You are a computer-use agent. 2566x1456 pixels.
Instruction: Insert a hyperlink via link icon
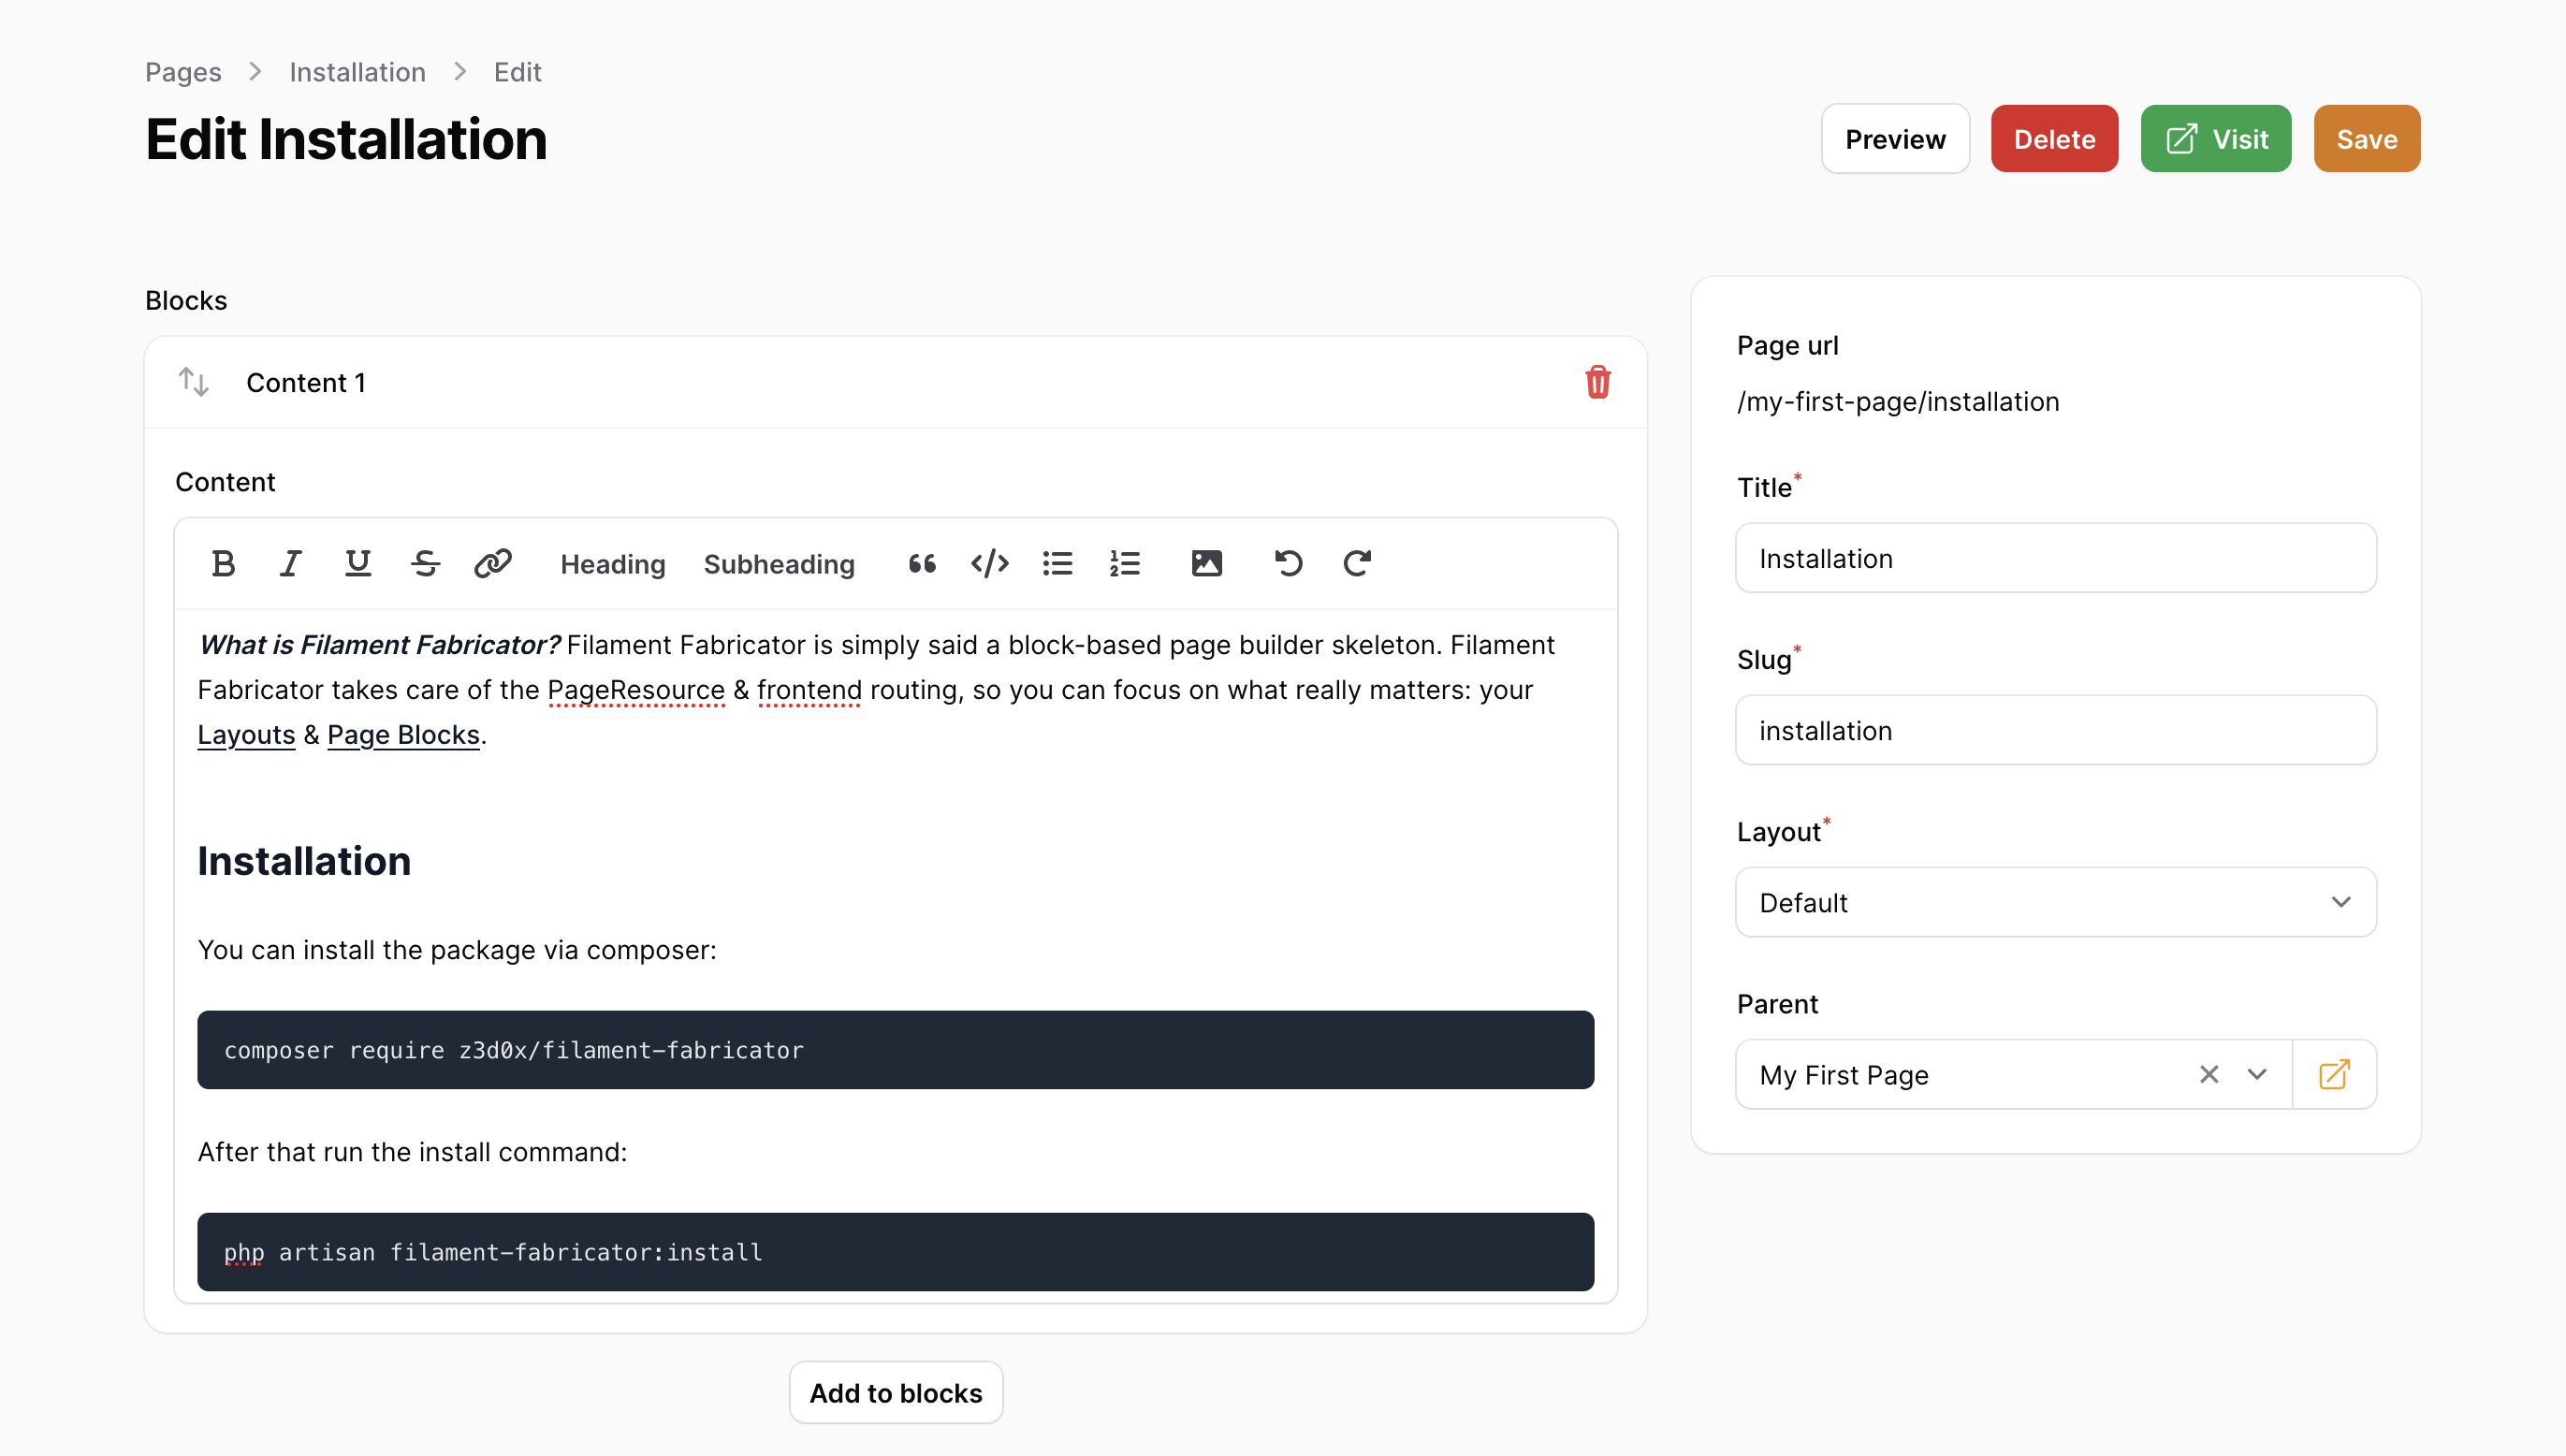493,564
